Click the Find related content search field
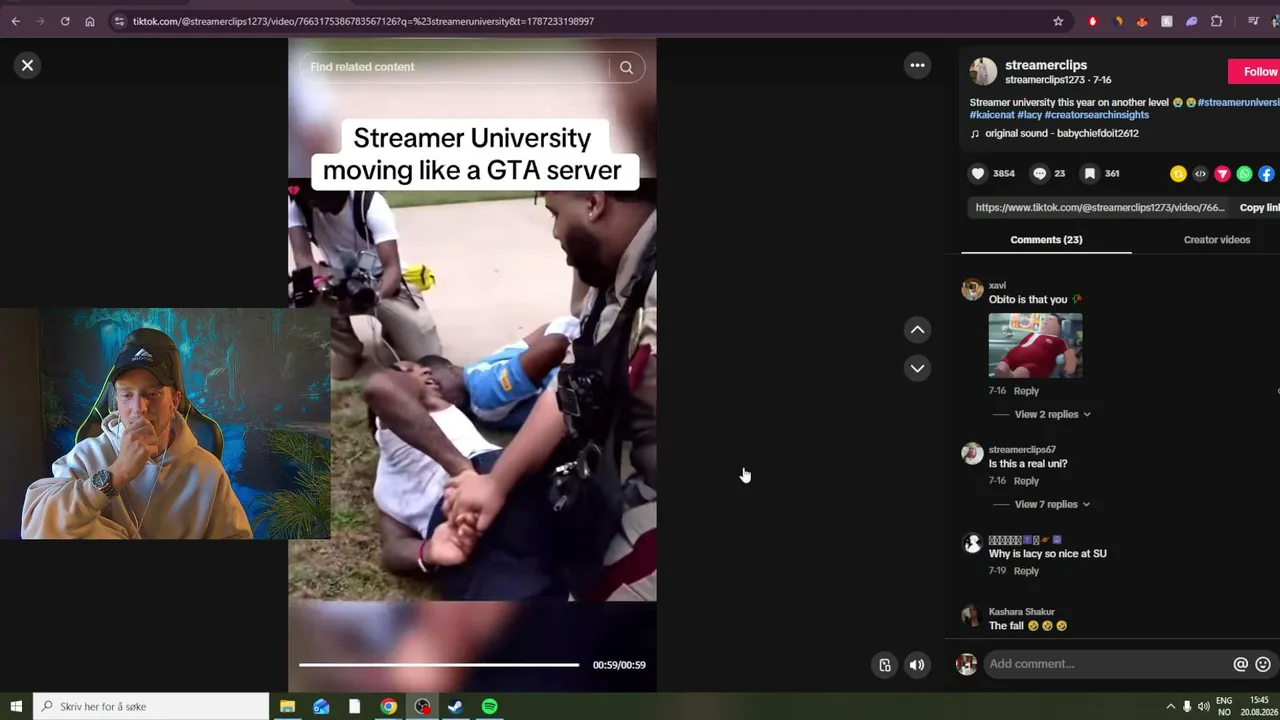 (455, 67)
